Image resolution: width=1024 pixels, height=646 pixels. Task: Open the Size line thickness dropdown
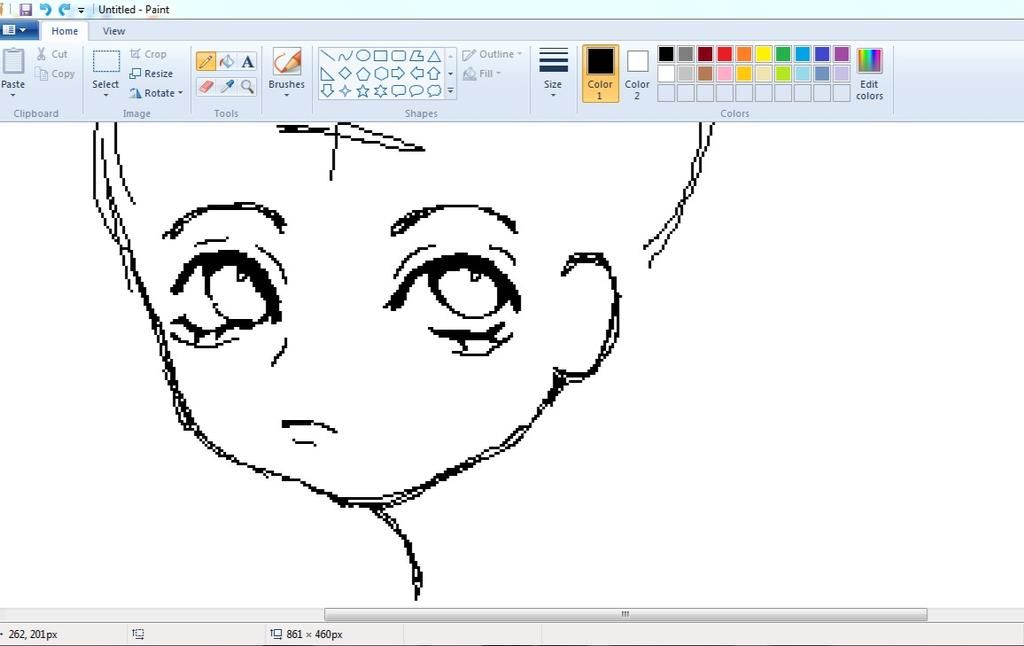[552, 73]
